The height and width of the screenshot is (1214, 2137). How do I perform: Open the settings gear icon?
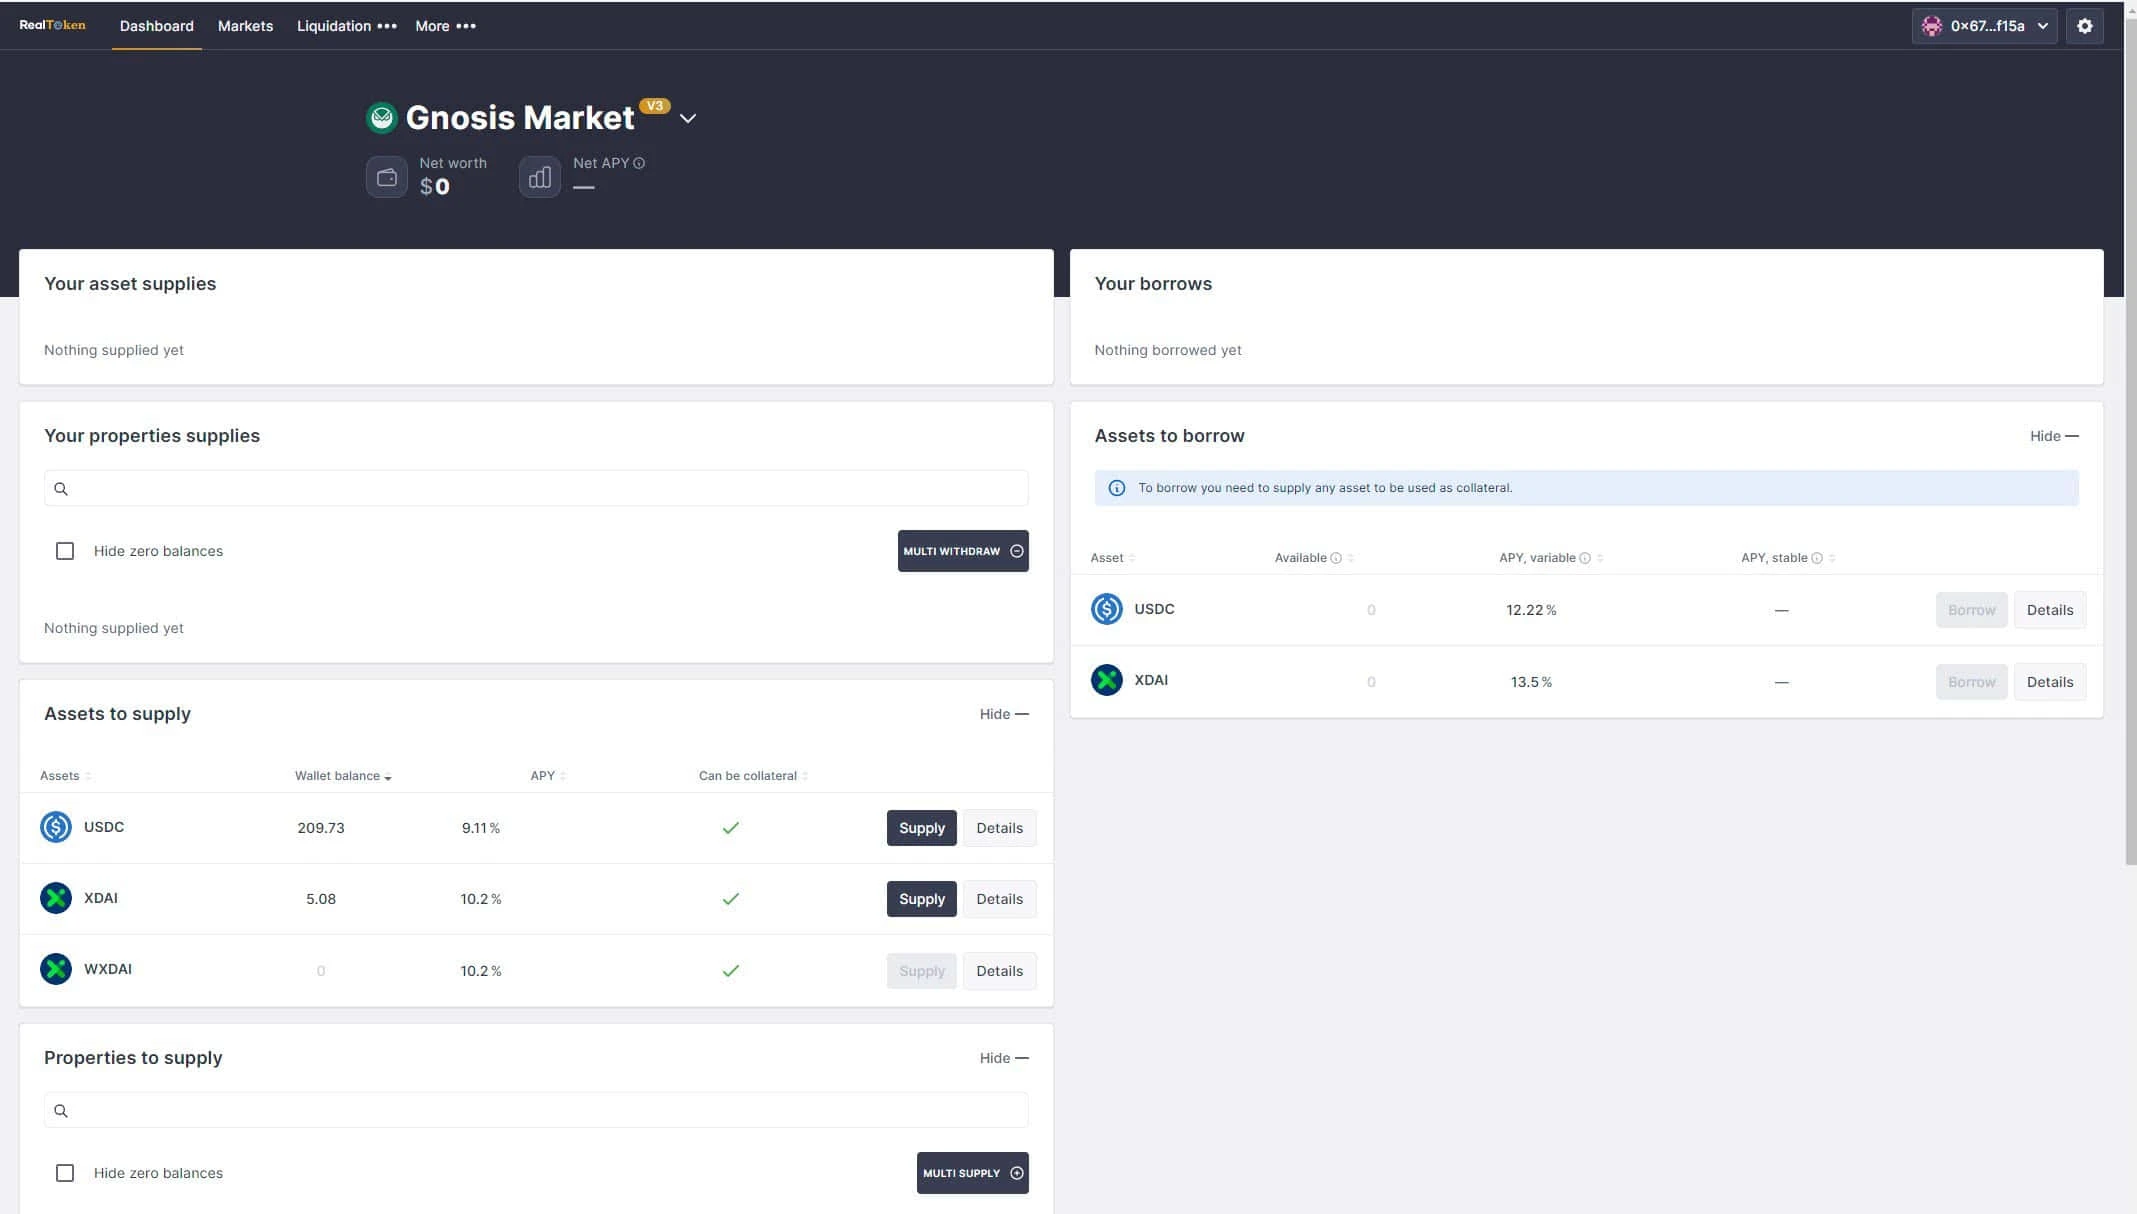(2084, 26)
